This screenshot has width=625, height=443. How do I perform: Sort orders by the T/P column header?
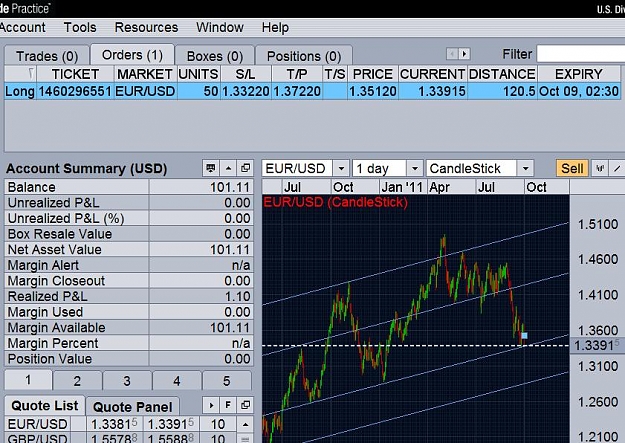297,74
